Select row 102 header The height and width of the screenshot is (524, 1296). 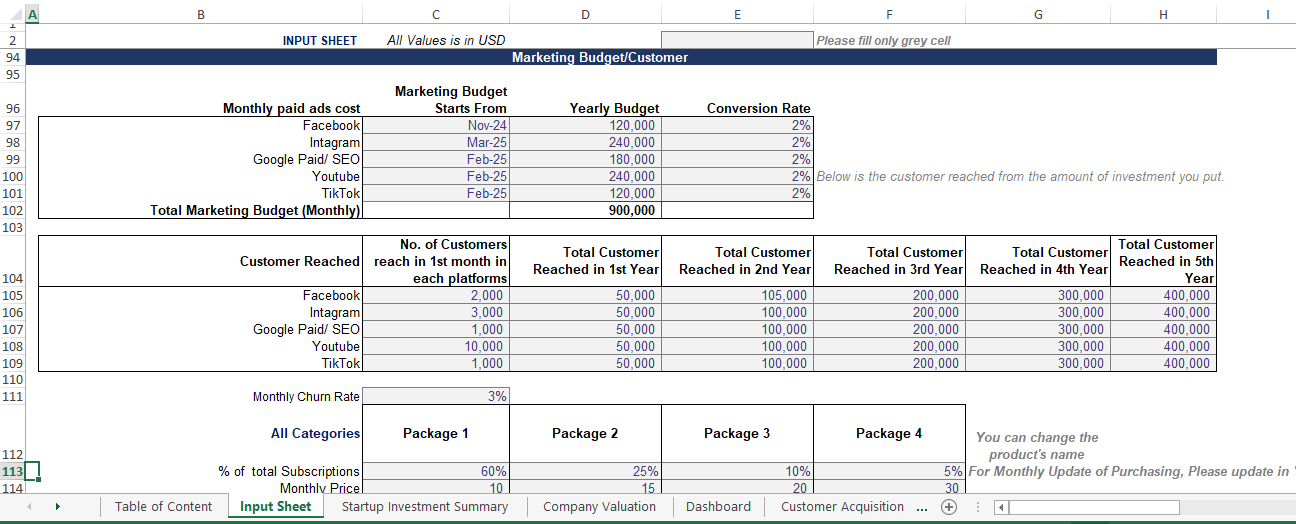[12, 211]
